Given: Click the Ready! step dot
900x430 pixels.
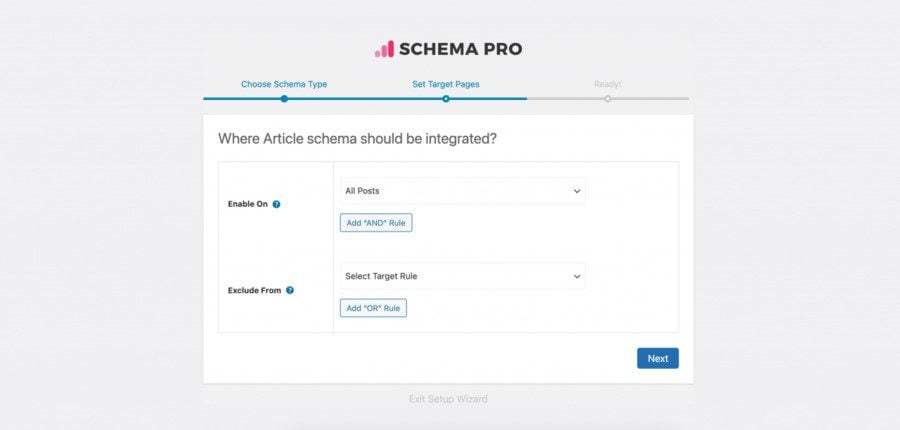Looking at the screenshot, I should tap(607, 98).
